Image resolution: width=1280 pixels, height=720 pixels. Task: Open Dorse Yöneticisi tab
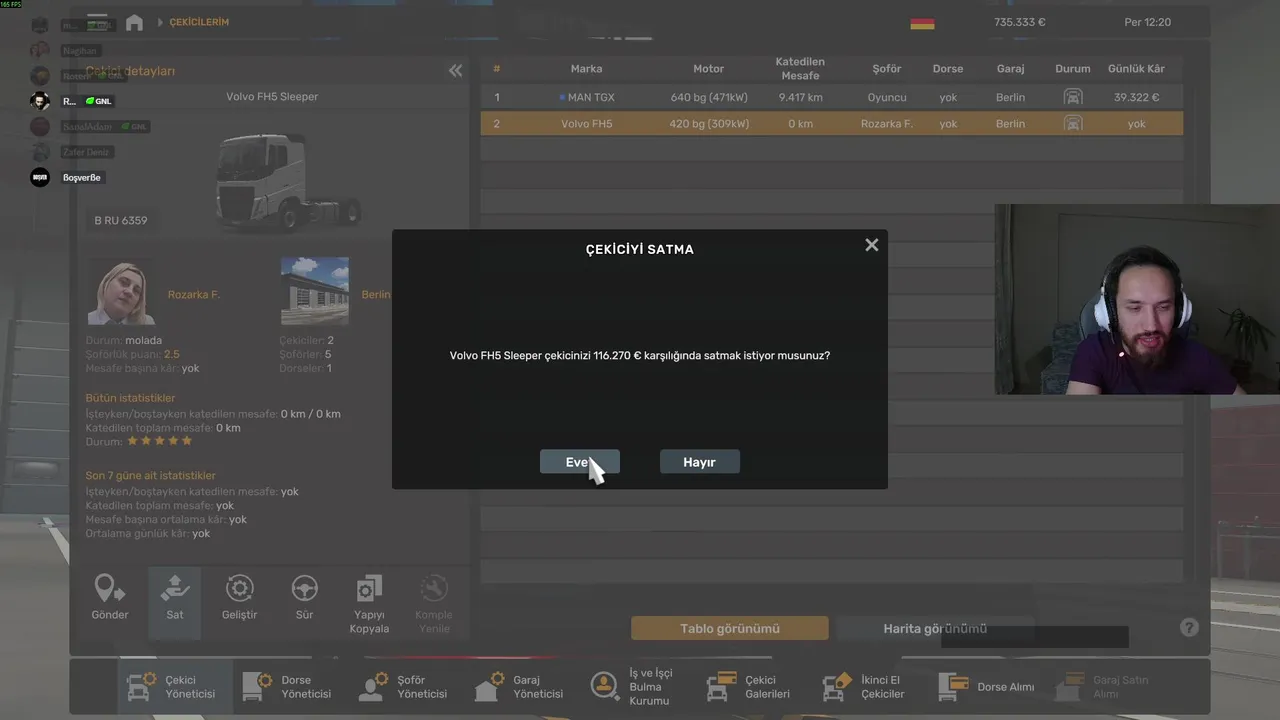pos(291,687)
